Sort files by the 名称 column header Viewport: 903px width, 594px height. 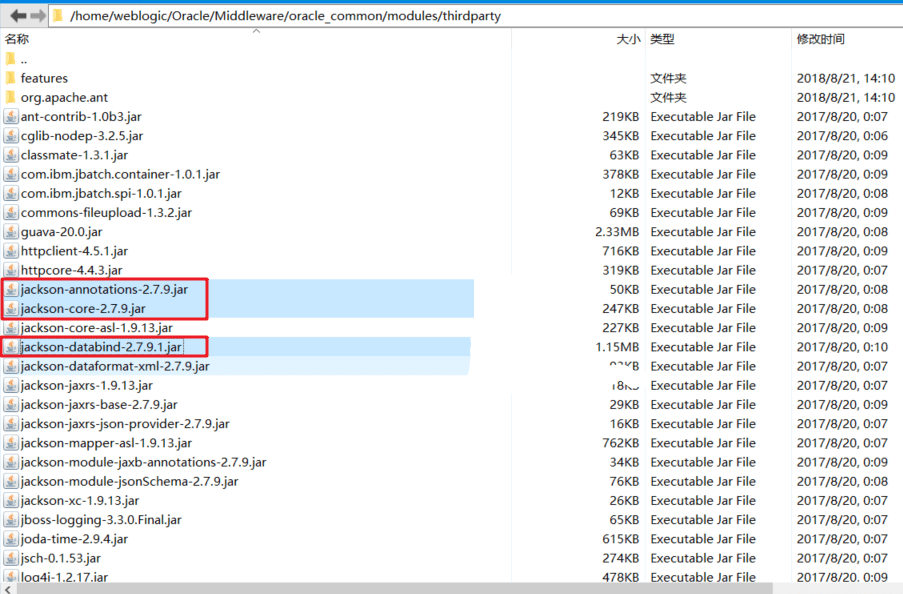[17, 39]
